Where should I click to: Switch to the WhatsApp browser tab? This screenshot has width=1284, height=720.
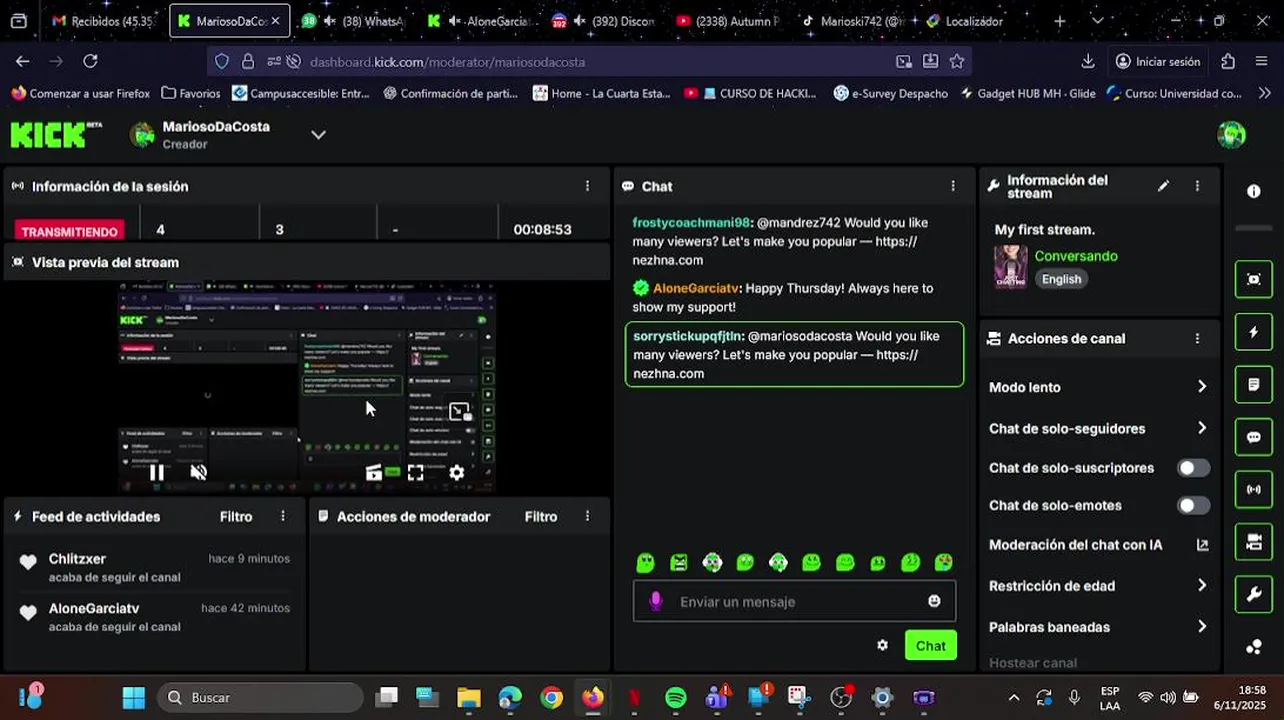(352, 21)
